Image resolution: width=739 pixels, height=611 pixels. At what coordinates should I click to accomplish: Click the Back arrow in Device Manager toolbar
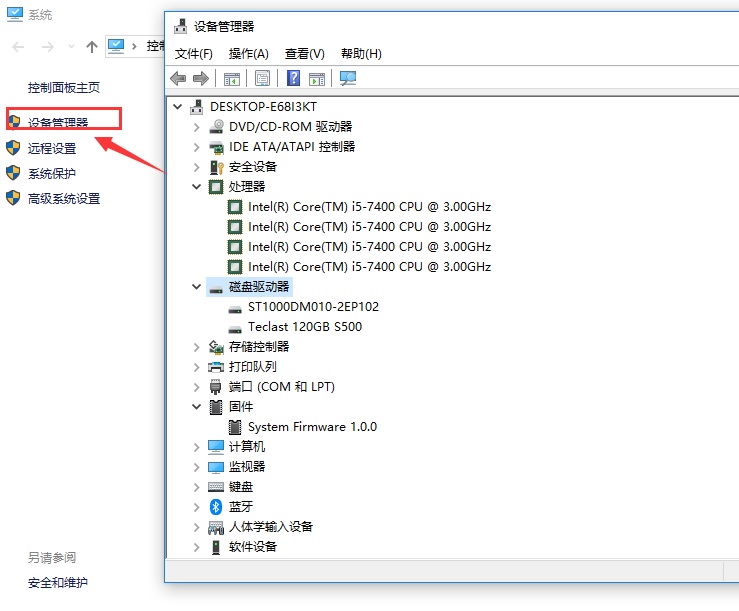click(178, 78)
